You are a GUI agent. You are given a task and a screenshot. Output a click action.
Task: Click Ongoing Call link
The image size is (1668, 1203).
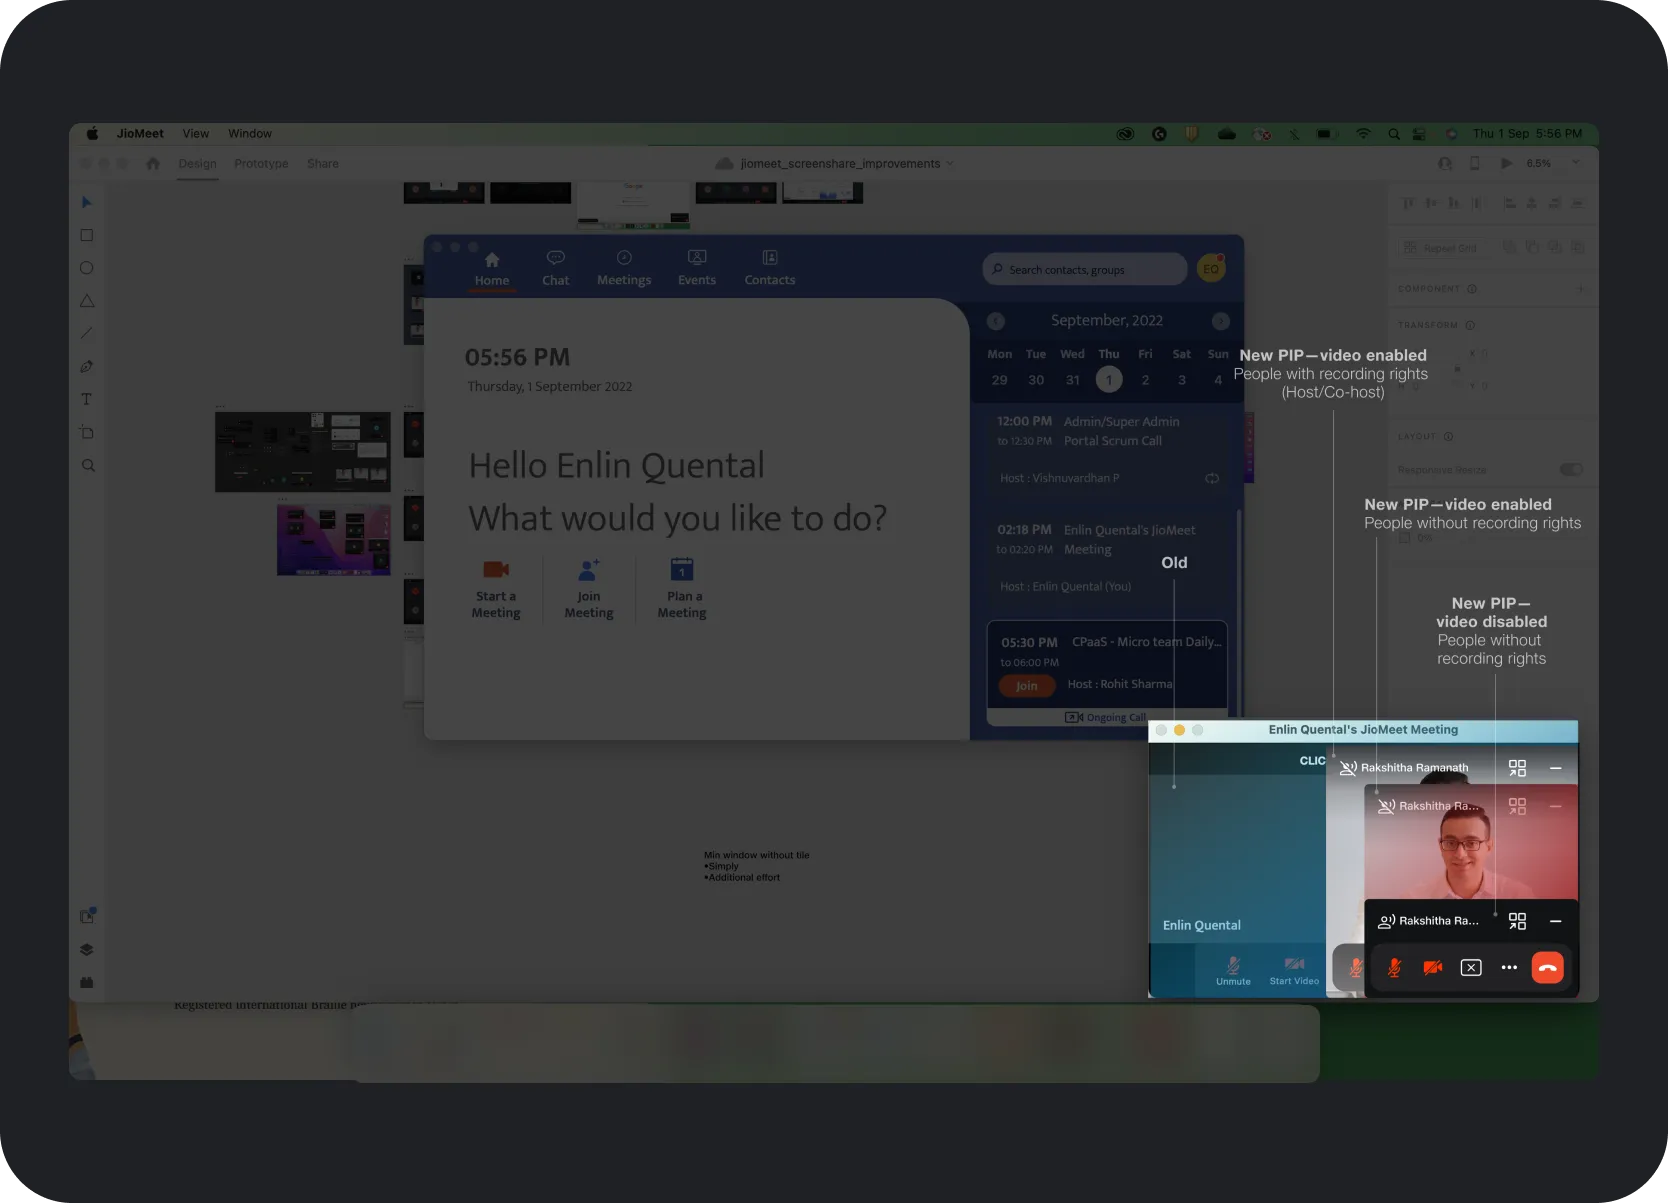[1106, 717]
